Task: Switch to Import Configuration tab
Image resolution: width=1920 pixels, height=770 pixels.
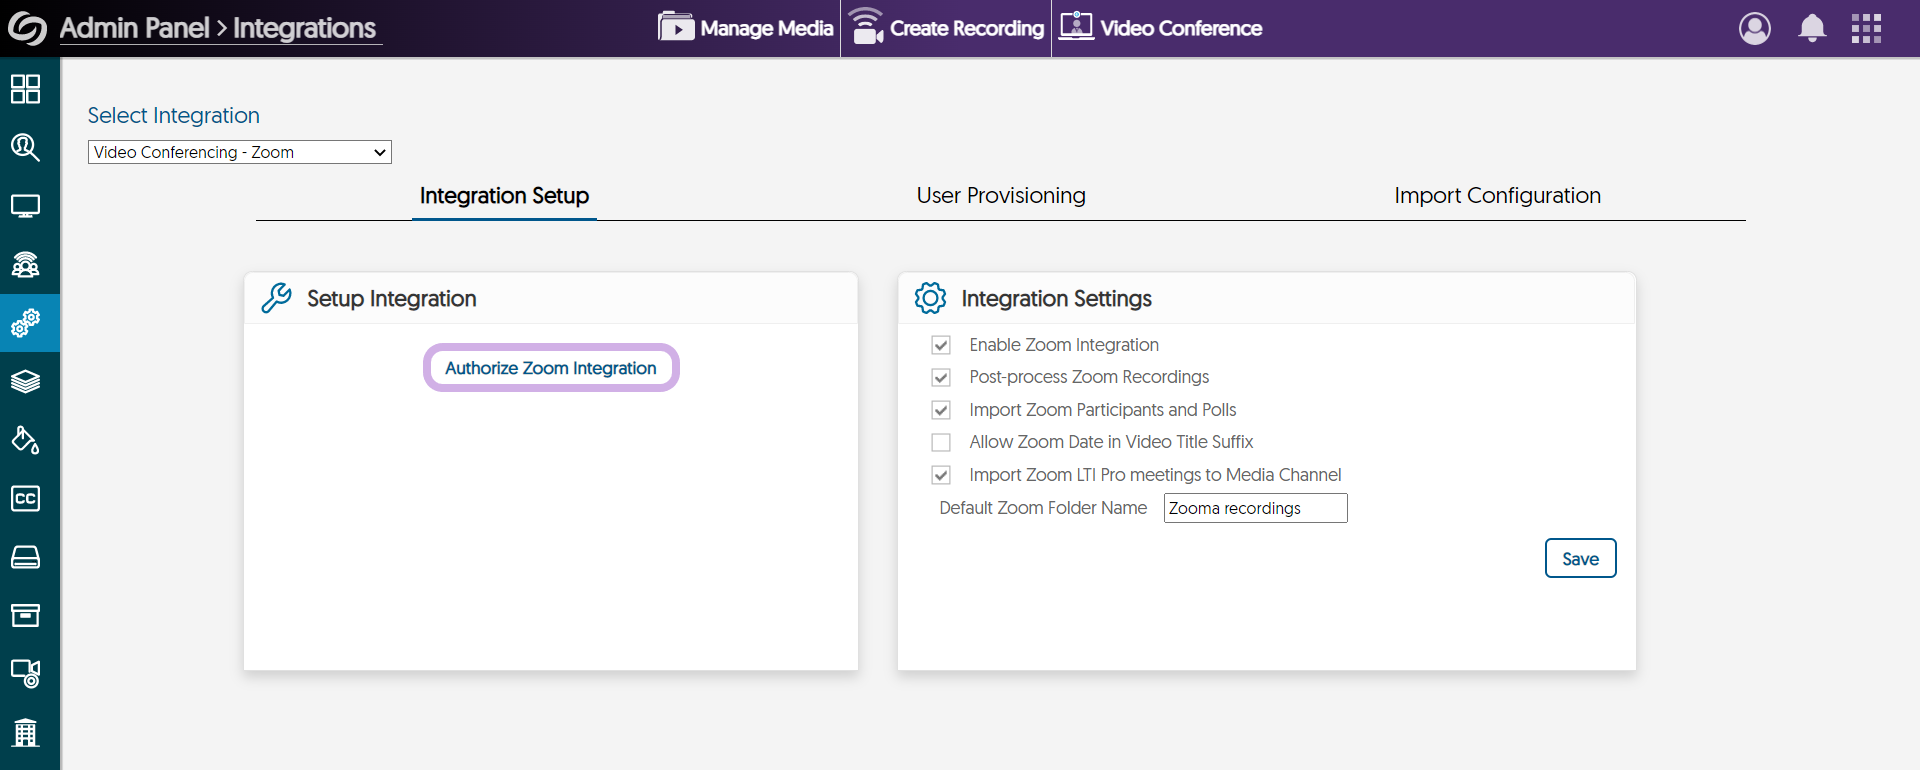Action: pos(1497,196)
